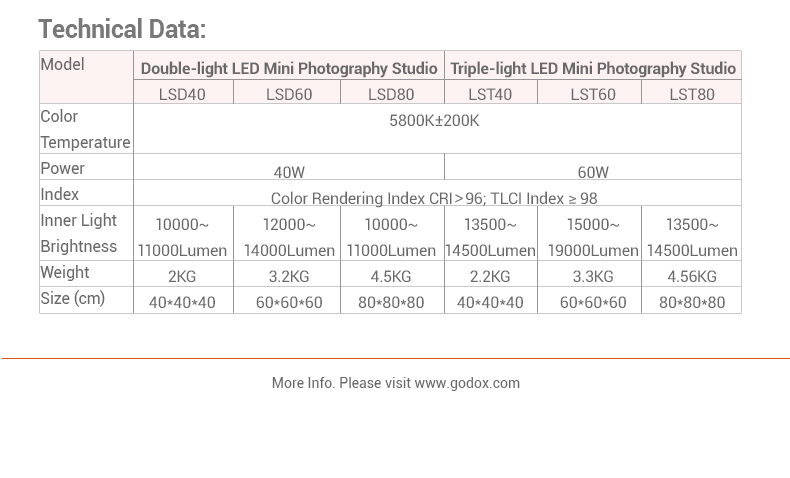Click the LSD80 model cell

tap(391, 94)
